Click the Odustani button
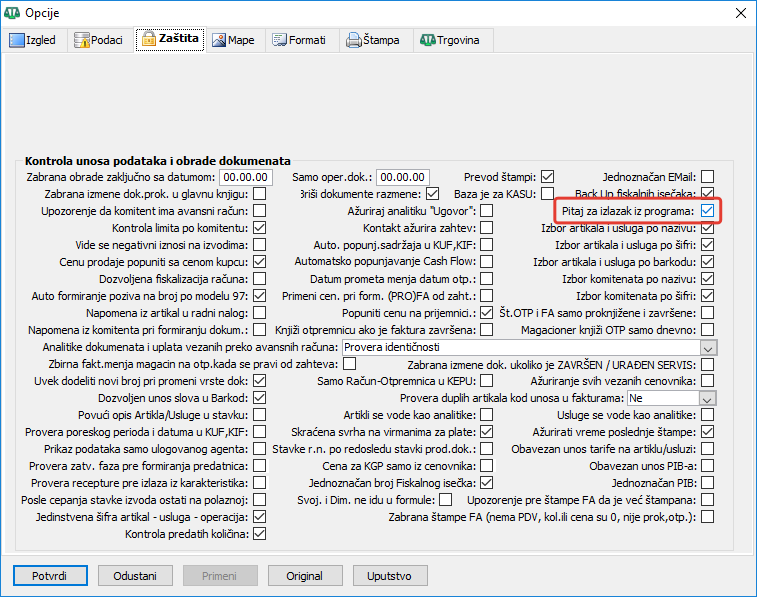 click(x=135, y=576)
